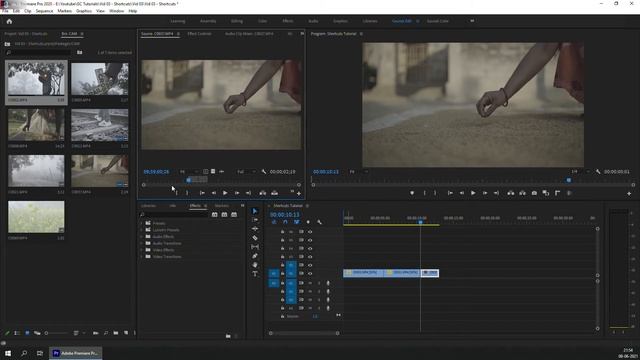640x360 pixels.
Task: Lock the V1 track
Action: 282,273
